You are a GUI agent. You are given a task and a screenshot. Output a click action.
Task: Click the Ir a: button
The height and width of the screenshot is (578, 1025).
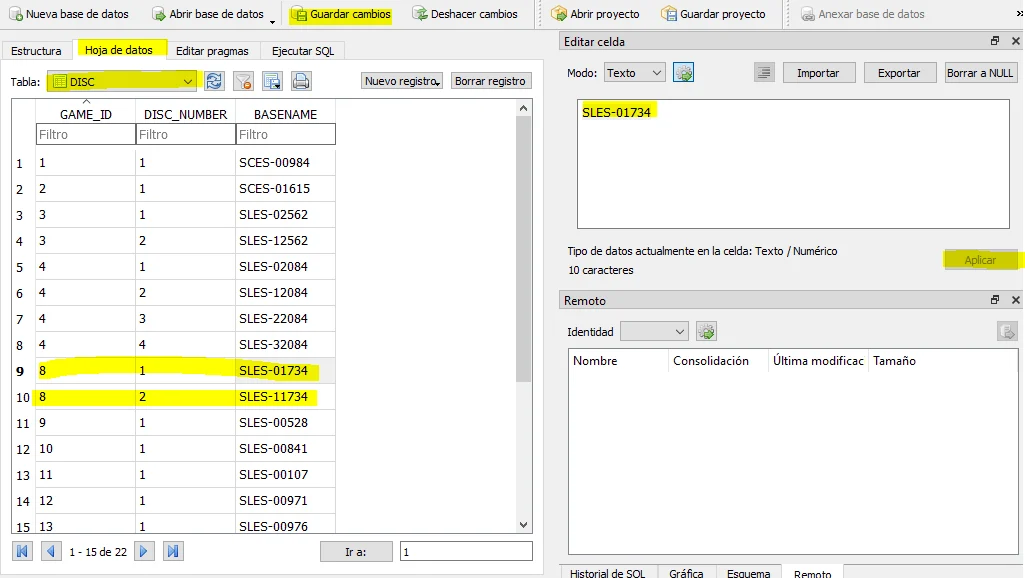(356, 552)
